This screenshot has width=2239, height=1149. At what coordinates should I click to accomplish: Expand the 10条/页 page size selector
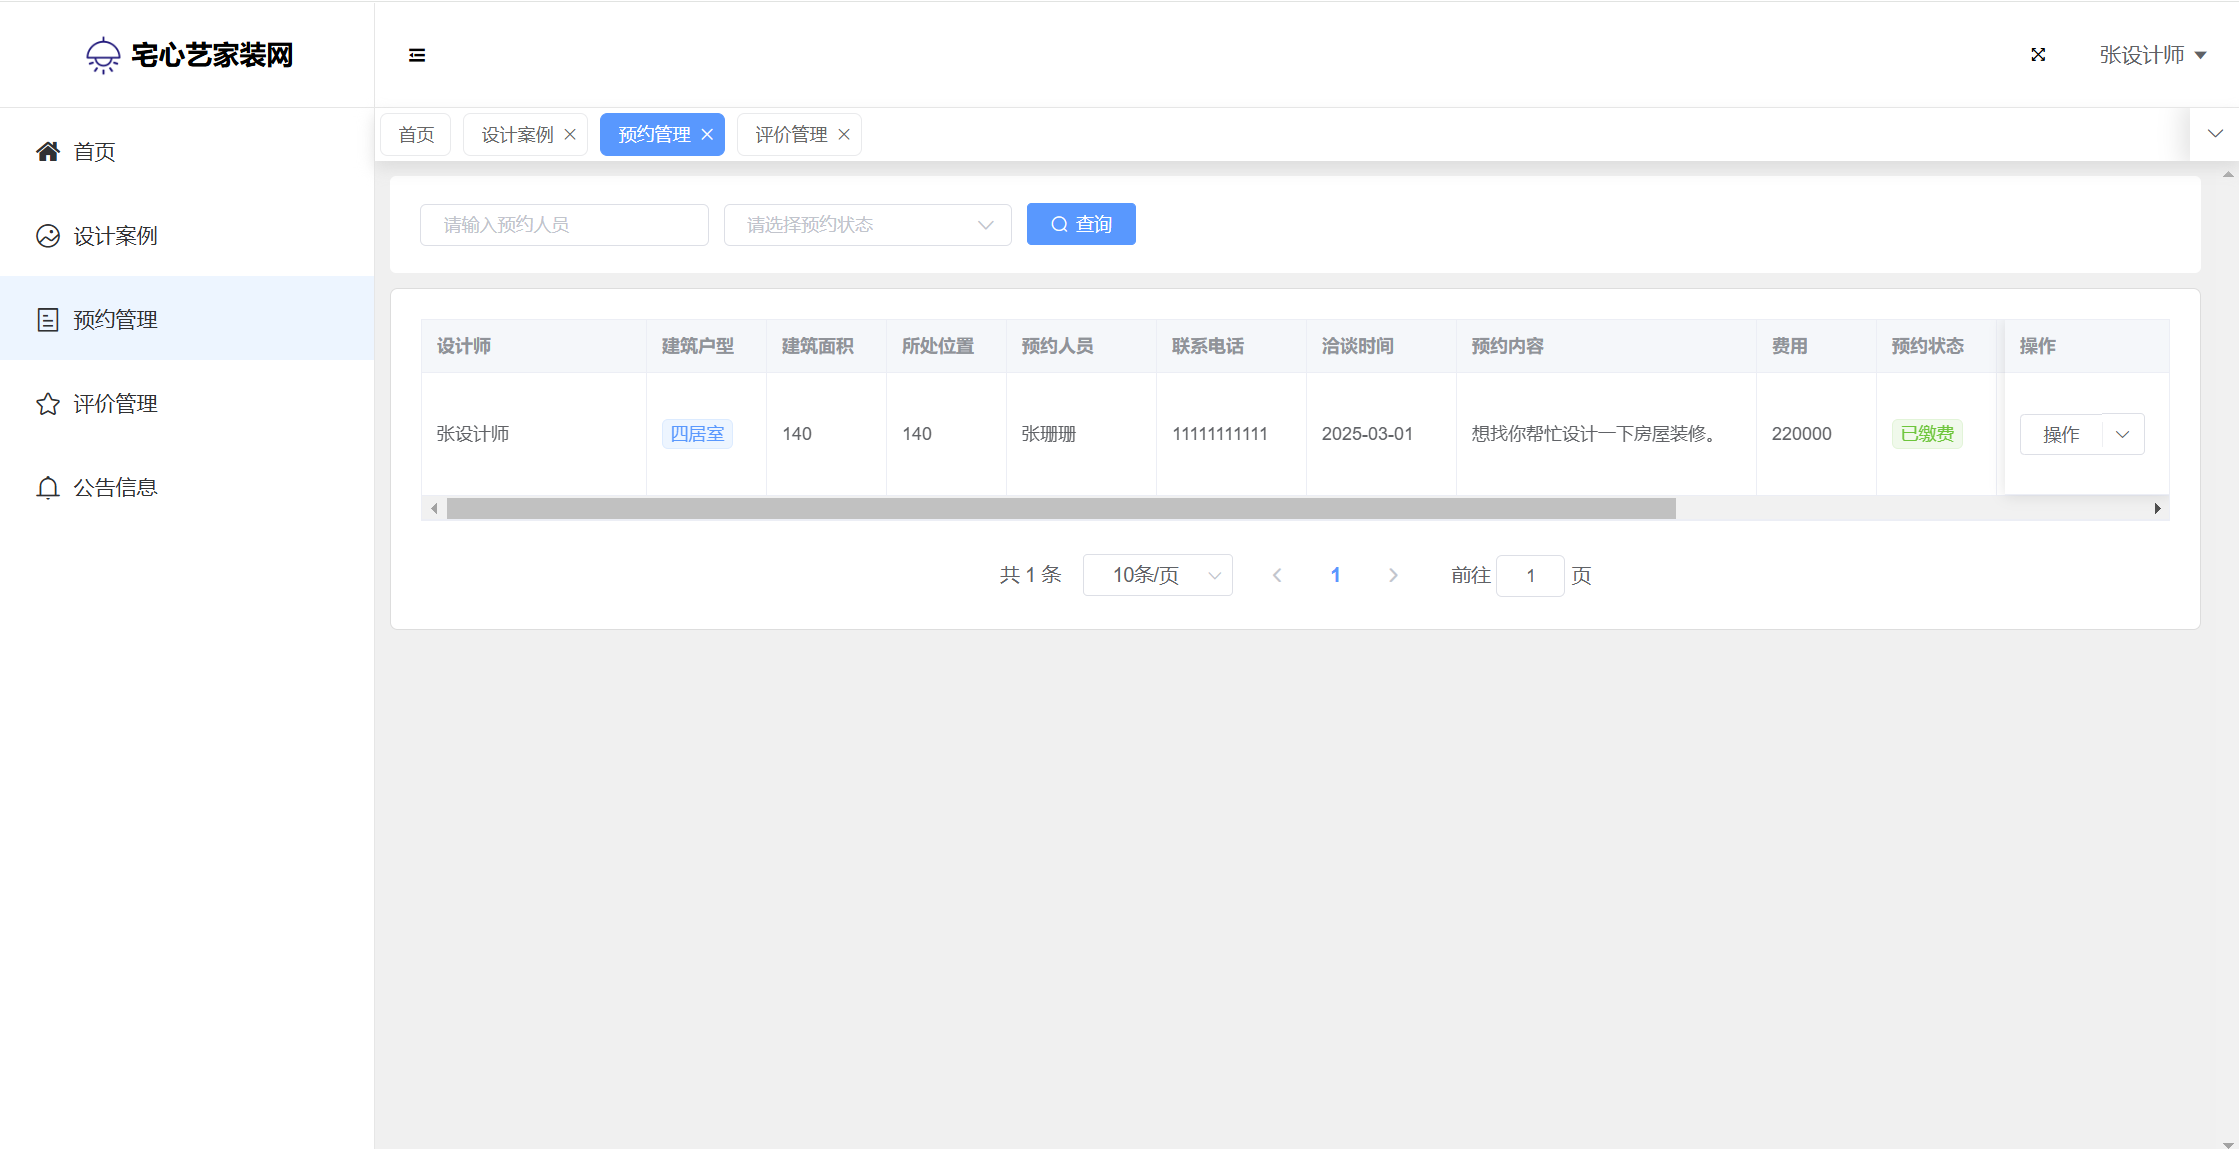(x=1157, y=575)
